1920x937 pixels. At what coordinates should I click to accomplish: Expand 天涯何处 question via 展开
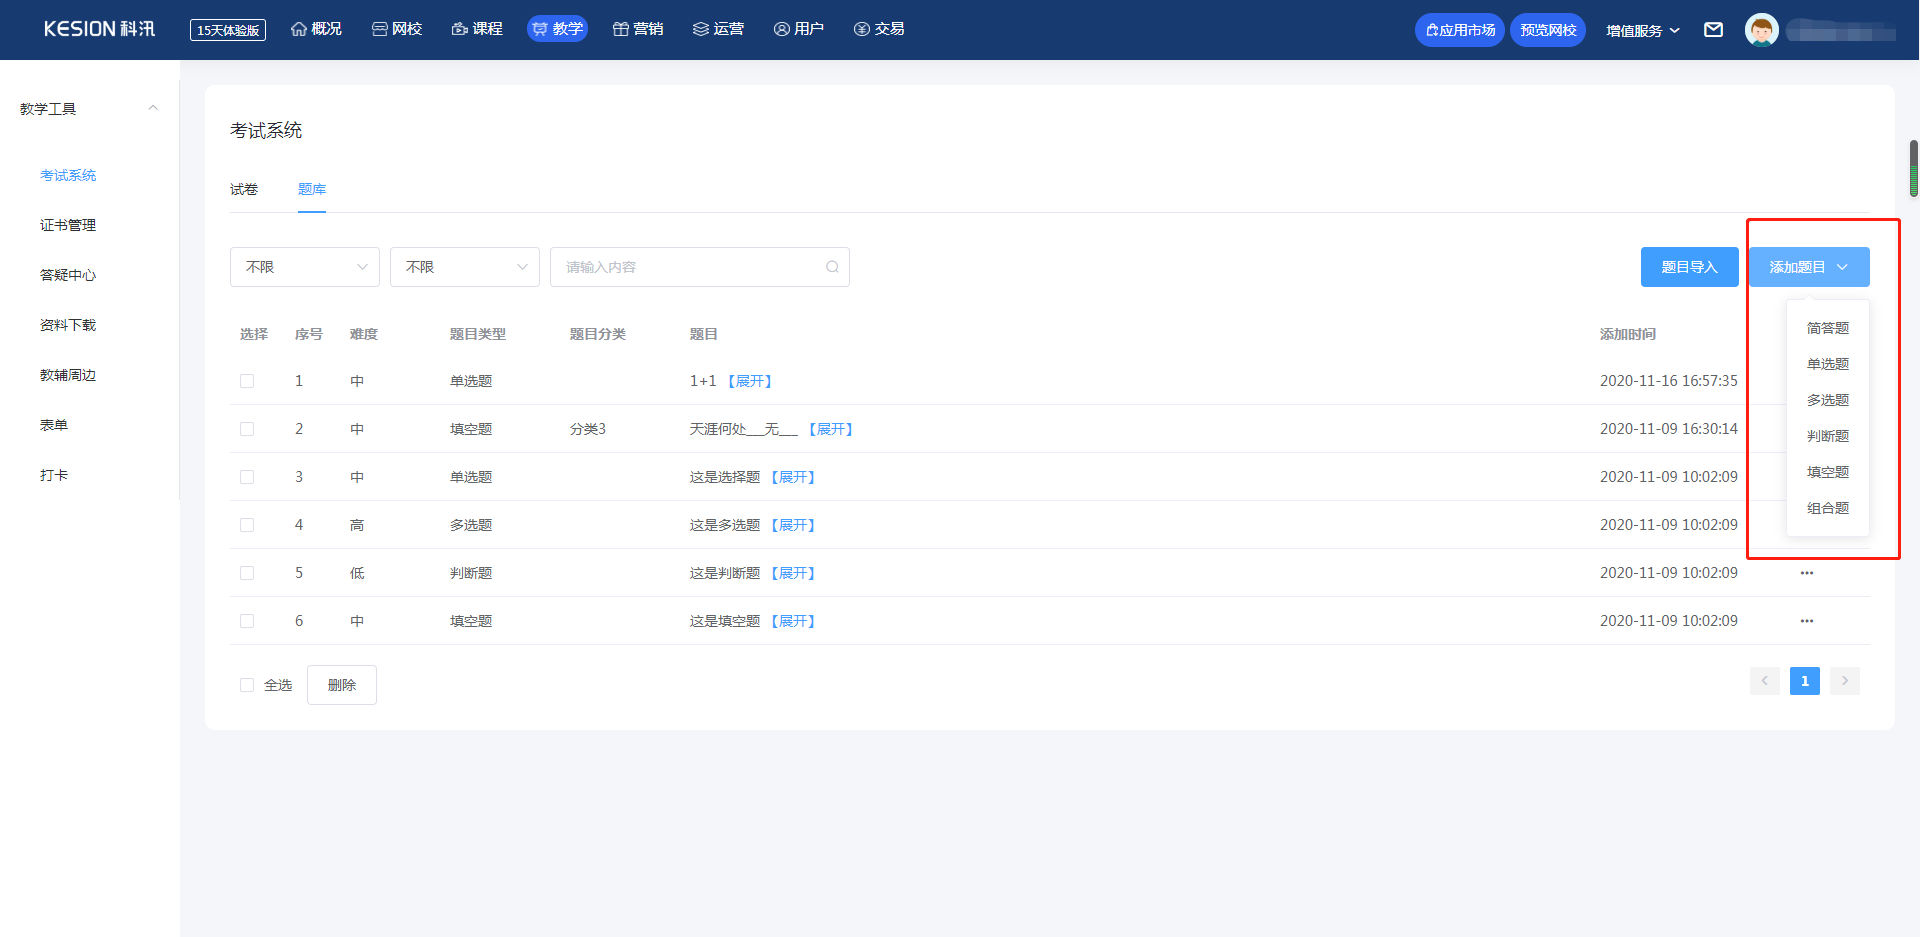(x=831, y=429)
